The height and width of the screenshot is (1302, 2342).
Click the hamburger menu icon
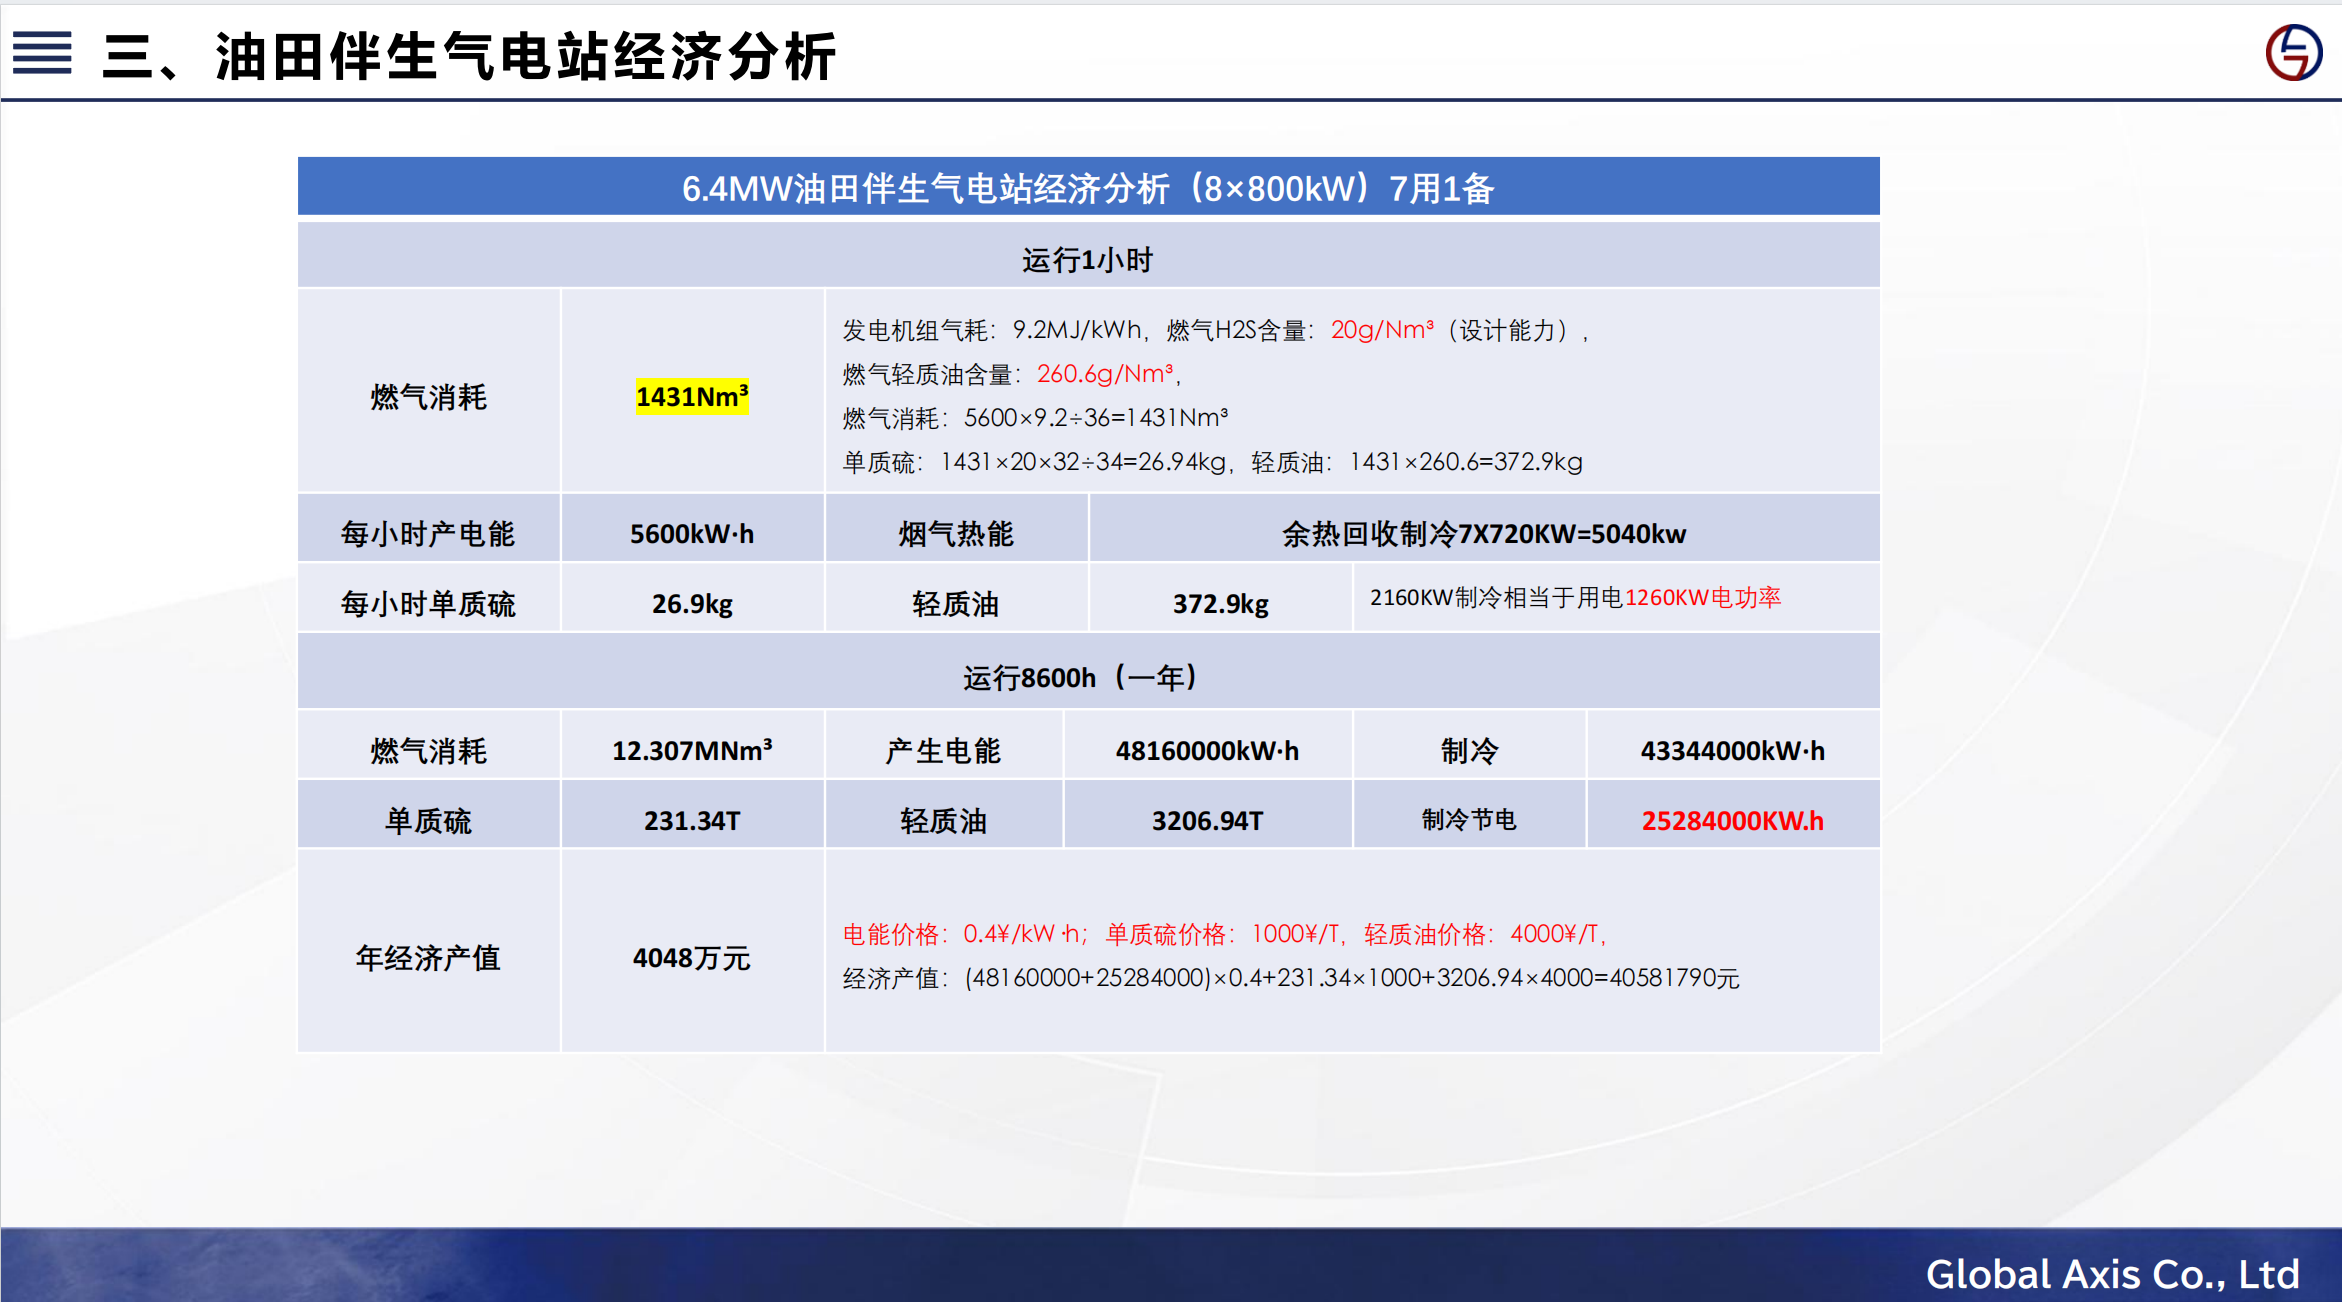tap(42, 52)
